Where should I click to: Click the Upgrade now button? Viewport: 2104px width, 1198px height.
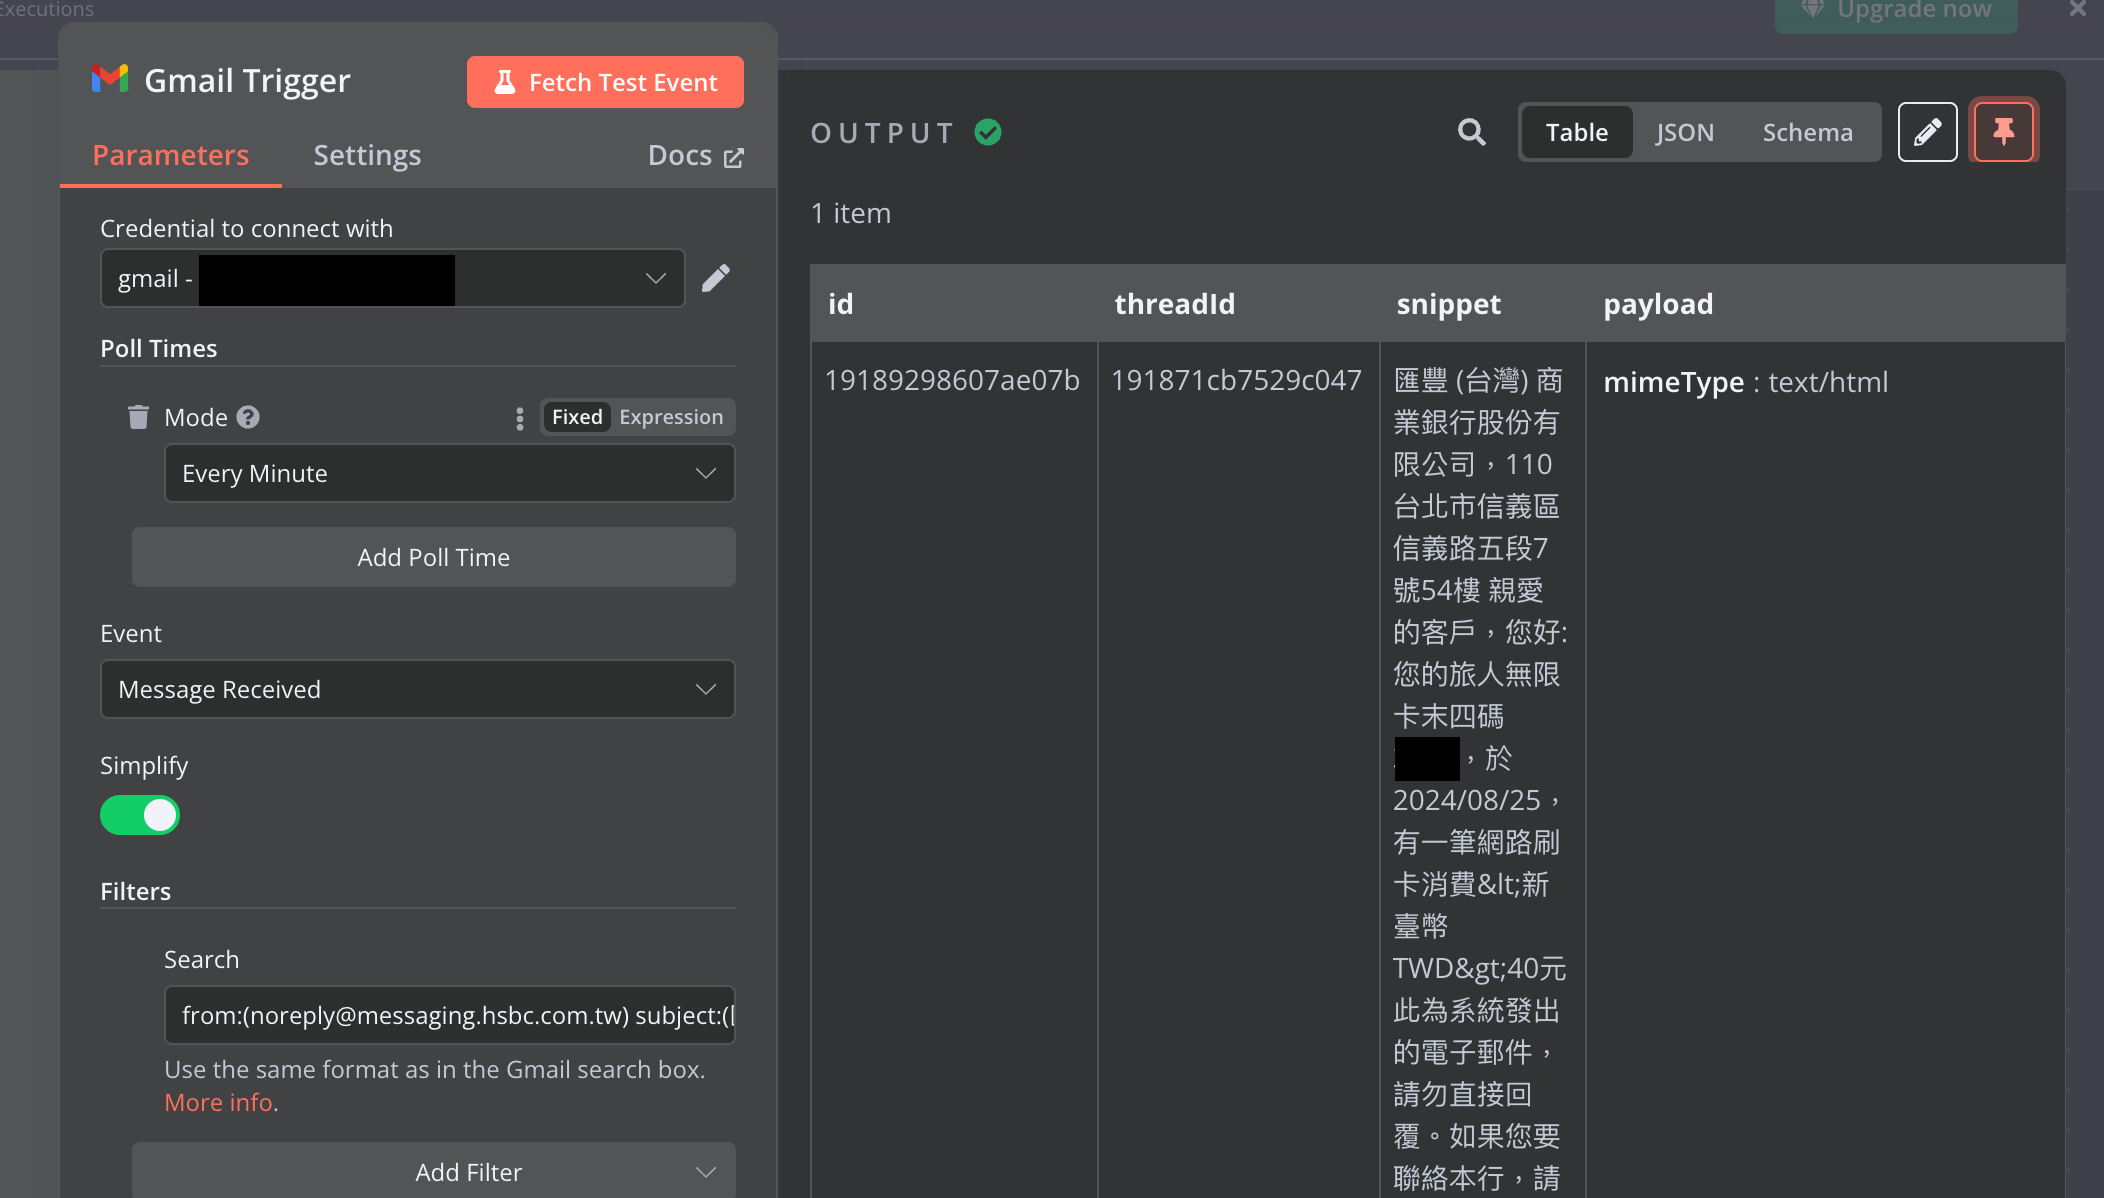tap(1896, 14)
